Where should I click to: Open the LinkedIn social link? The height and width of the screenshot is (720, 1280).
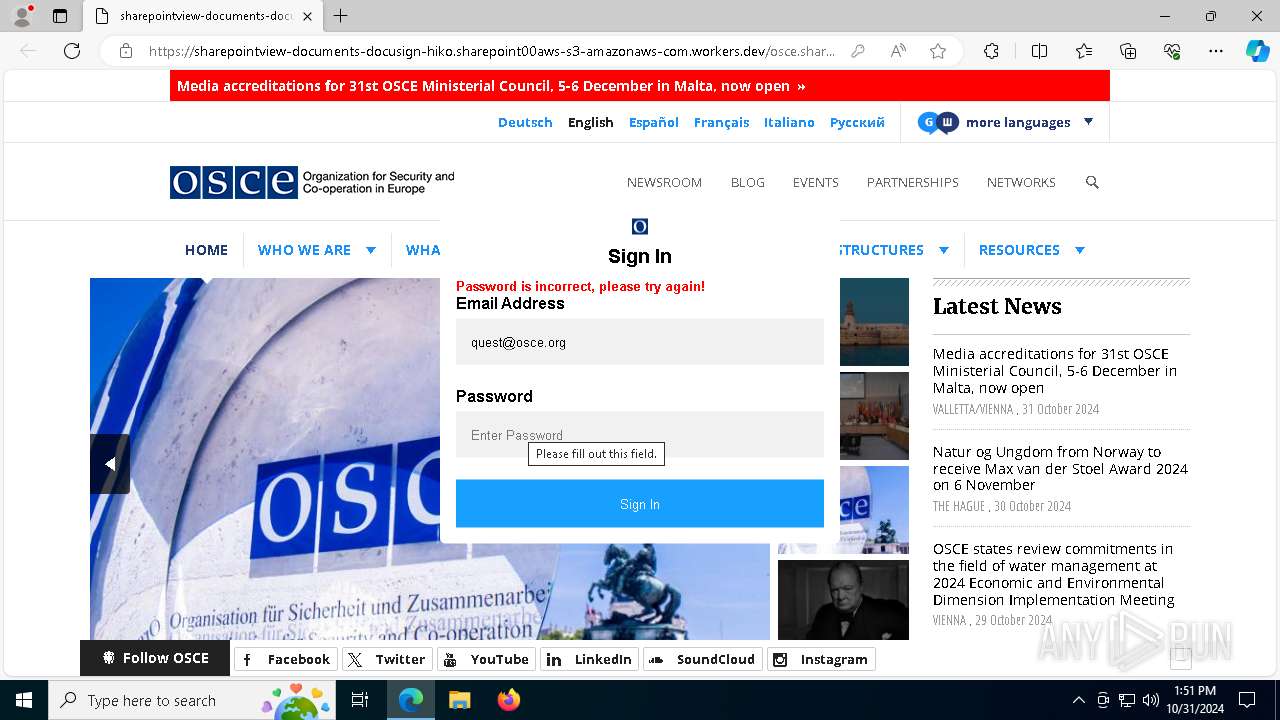click(x=589, y=659)
